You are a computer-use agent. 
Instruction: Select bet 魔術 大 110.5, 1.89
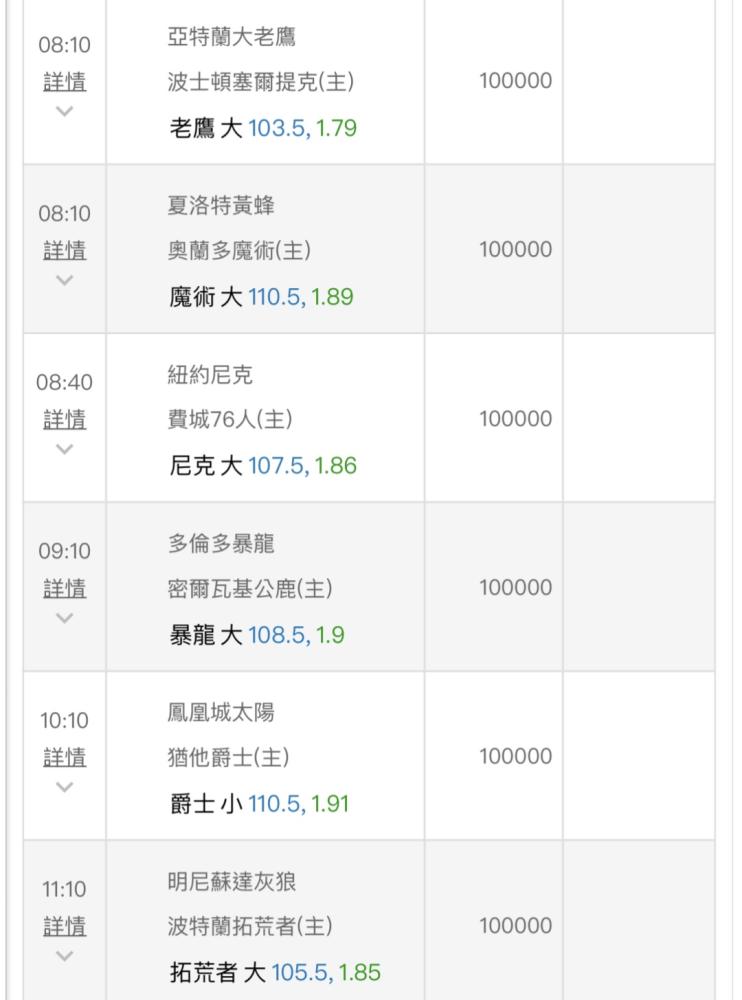pyautogui.click(x=261, y=297)
